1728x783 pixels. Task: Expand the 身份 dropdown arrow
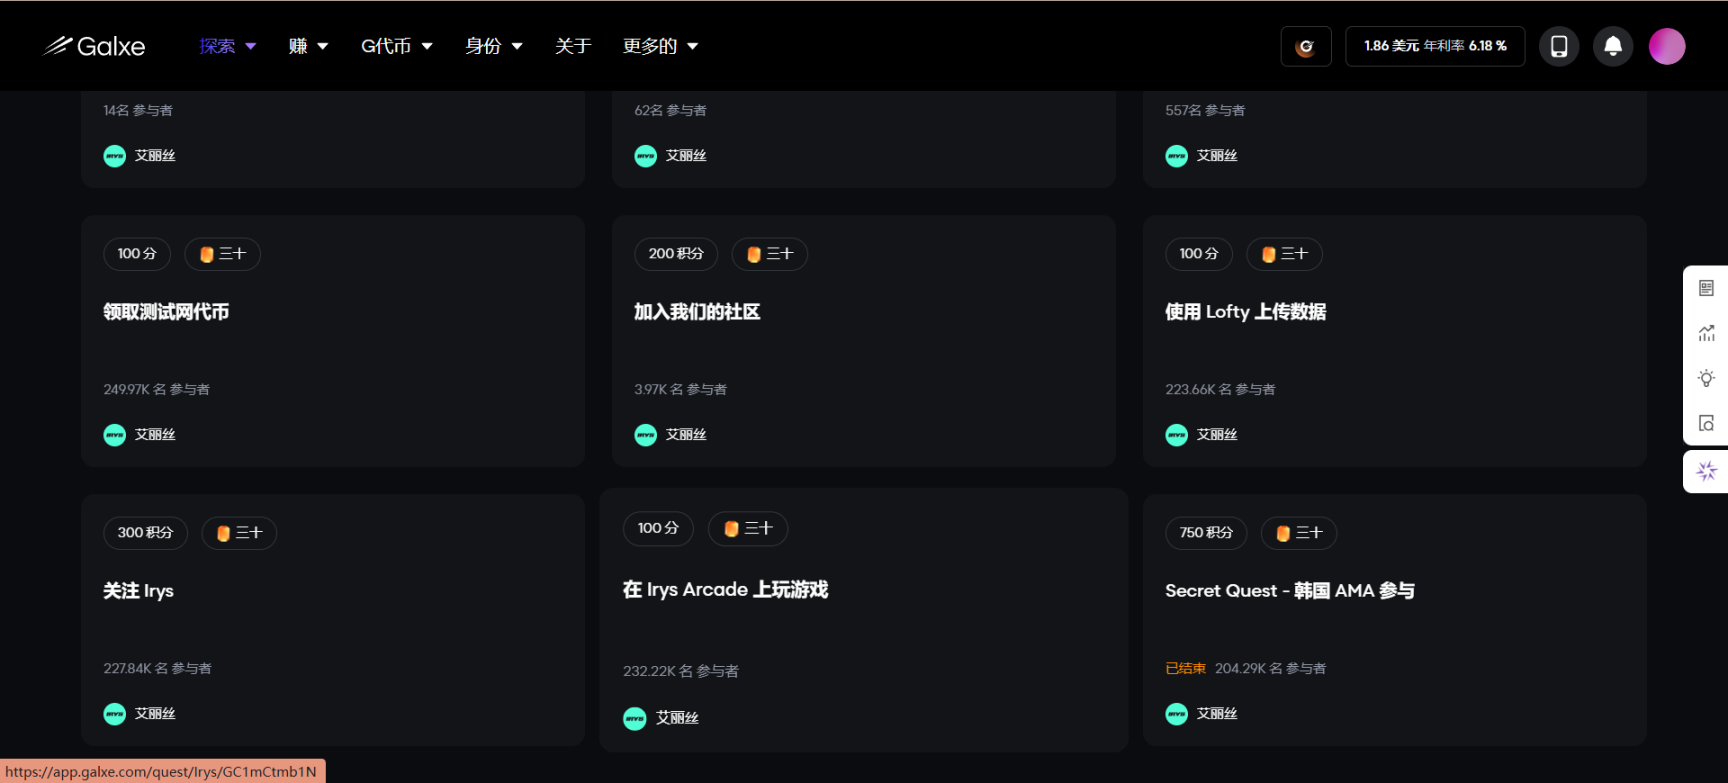(517, 46)
